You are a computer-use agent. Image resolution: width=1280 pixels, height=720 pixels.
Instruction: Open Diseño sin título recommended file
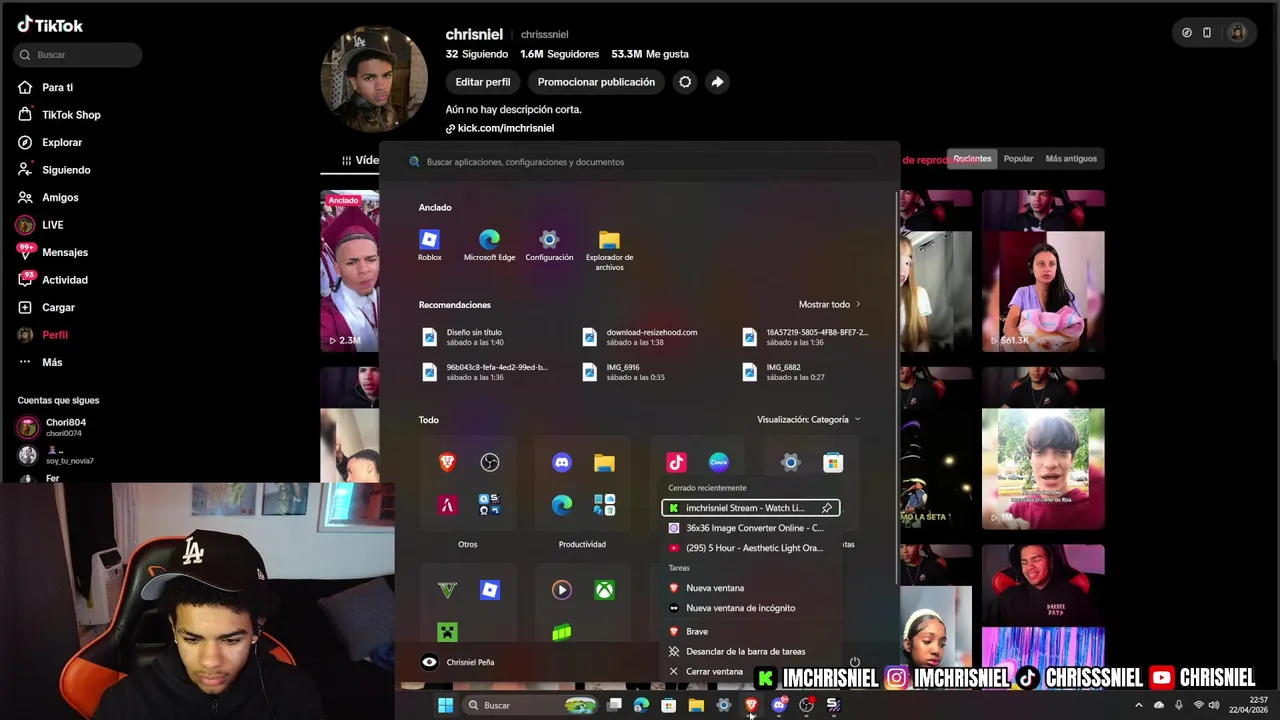475,337
